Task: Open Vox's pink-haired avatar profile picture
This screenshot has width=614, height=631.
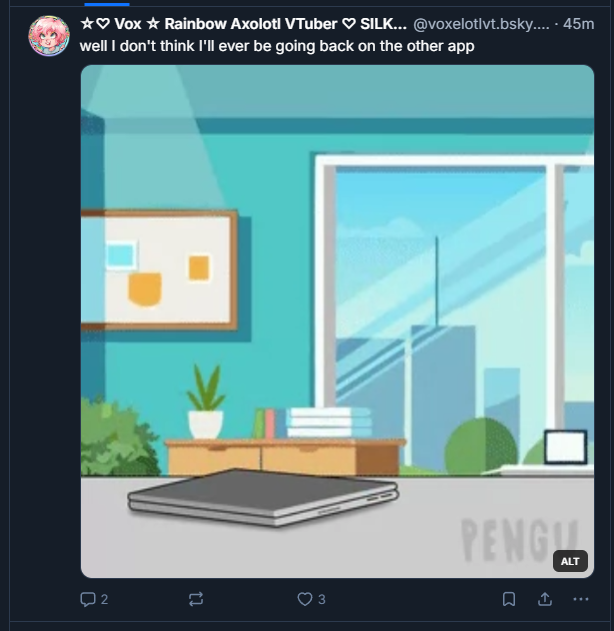Action: pyautogui.click(x=49, y=36)
